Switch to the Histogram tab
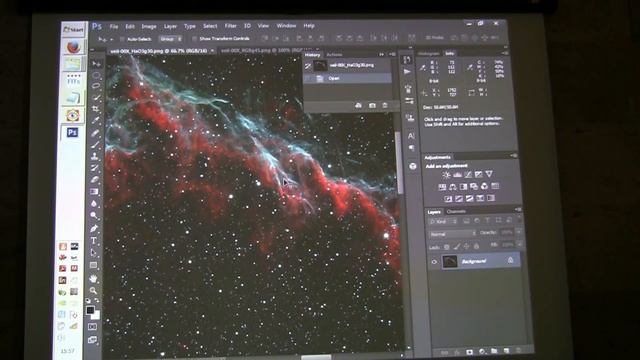The image size is (640, 360). click(x=429, y=53)
